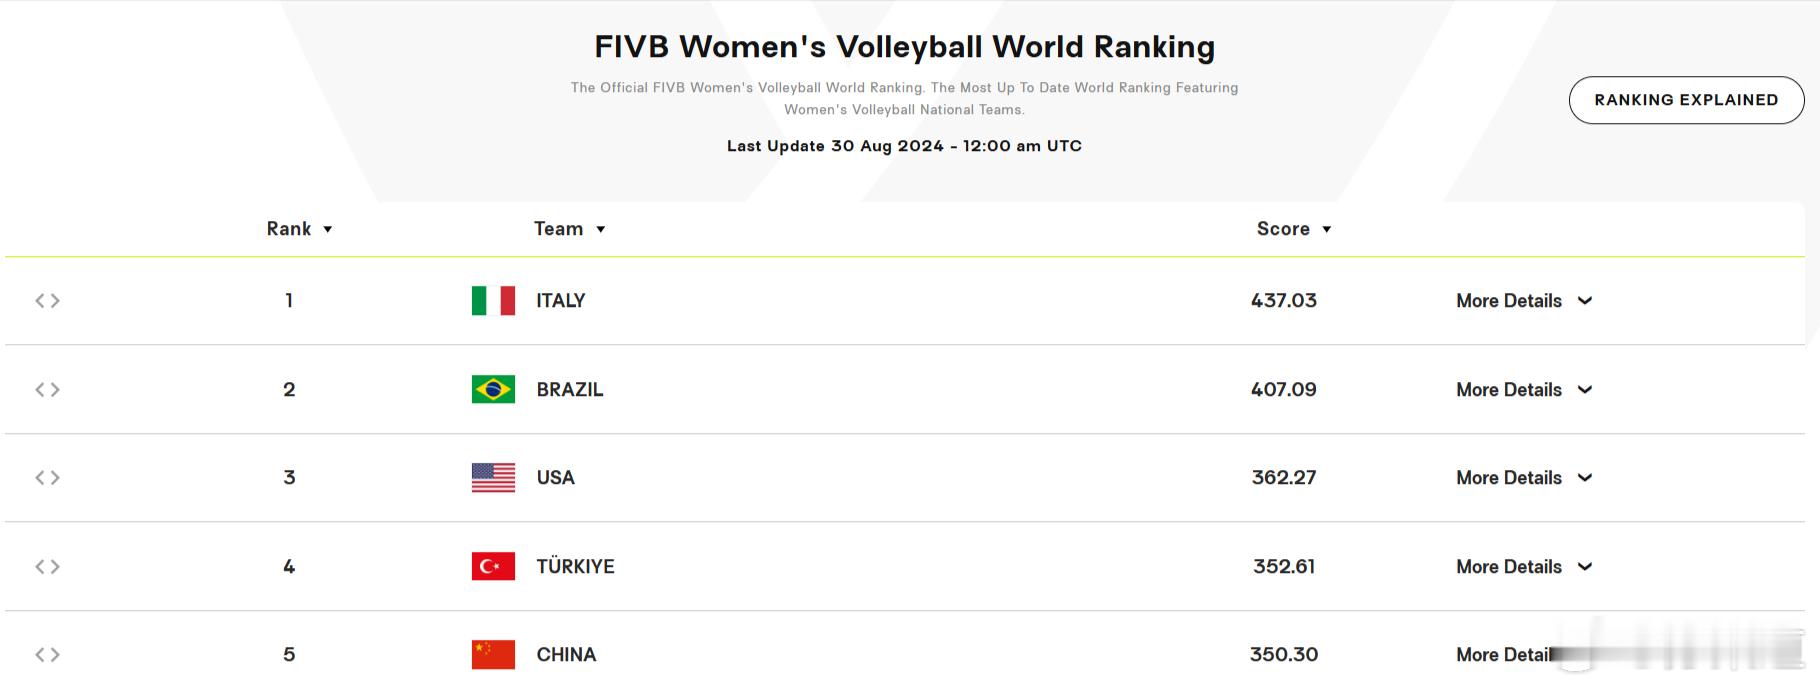1820x690 pixels.
Task: Click the rank change arrows beside Brazil
Action: click(48, 389)
